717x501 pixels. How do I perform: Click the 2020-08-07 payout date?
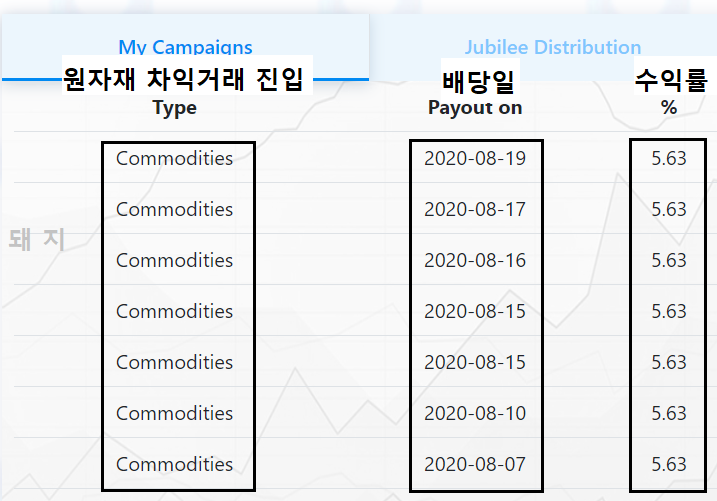tap(475, 464)
